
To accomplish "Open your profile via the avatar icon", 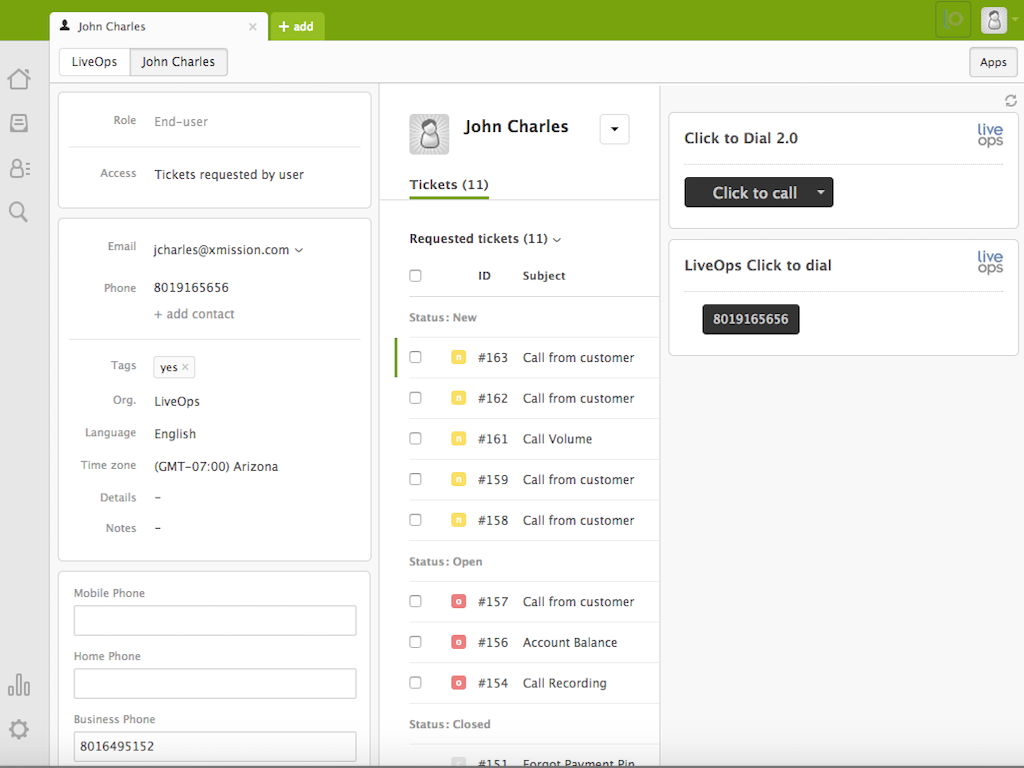I will point(993,20).
